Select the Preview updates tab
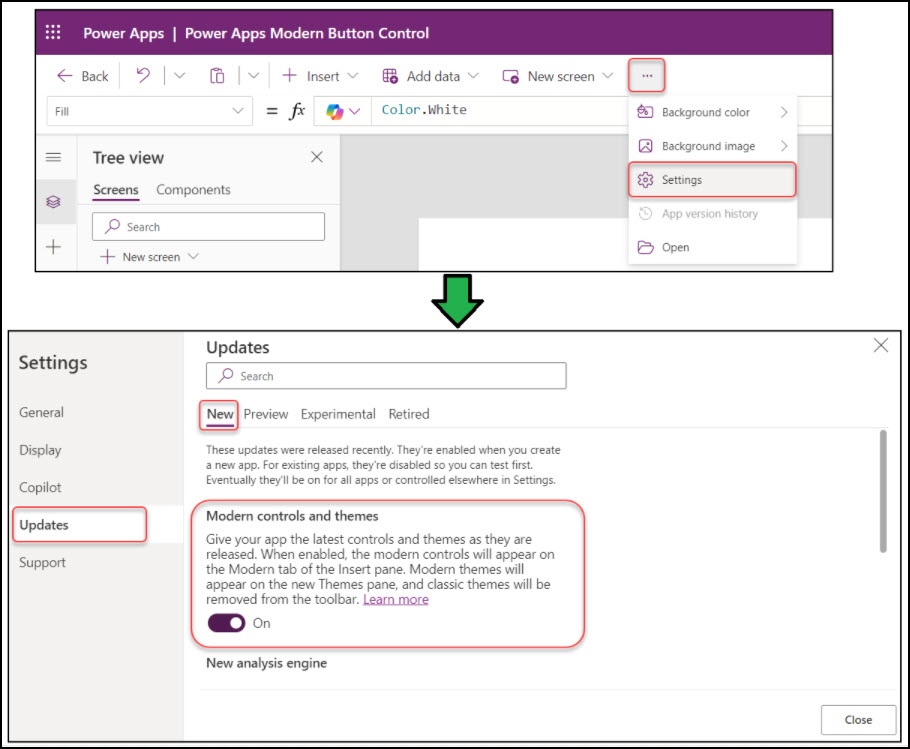 (x=266, y=414)
